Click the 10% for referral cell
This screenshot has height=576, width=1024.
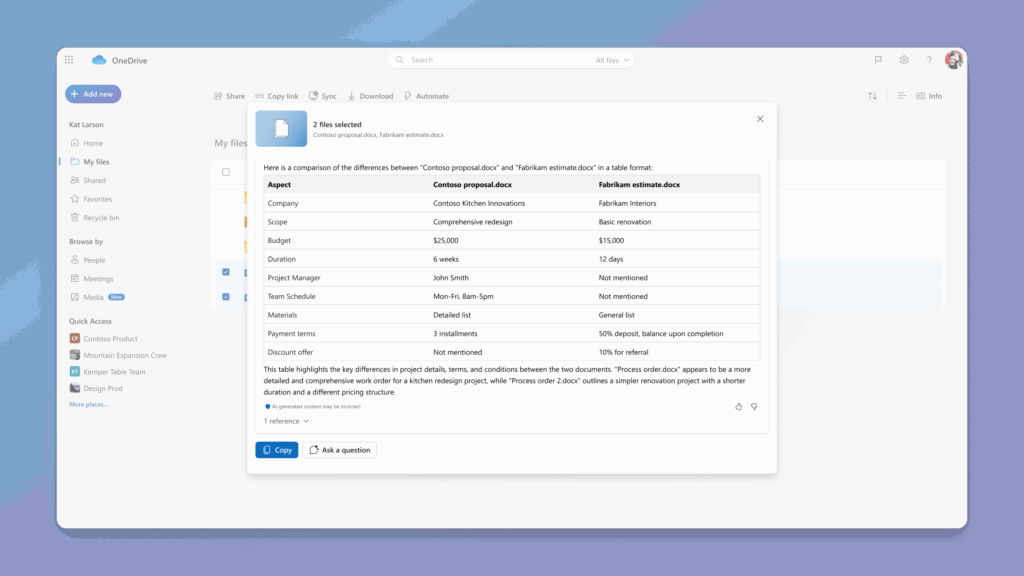[624, 352]
